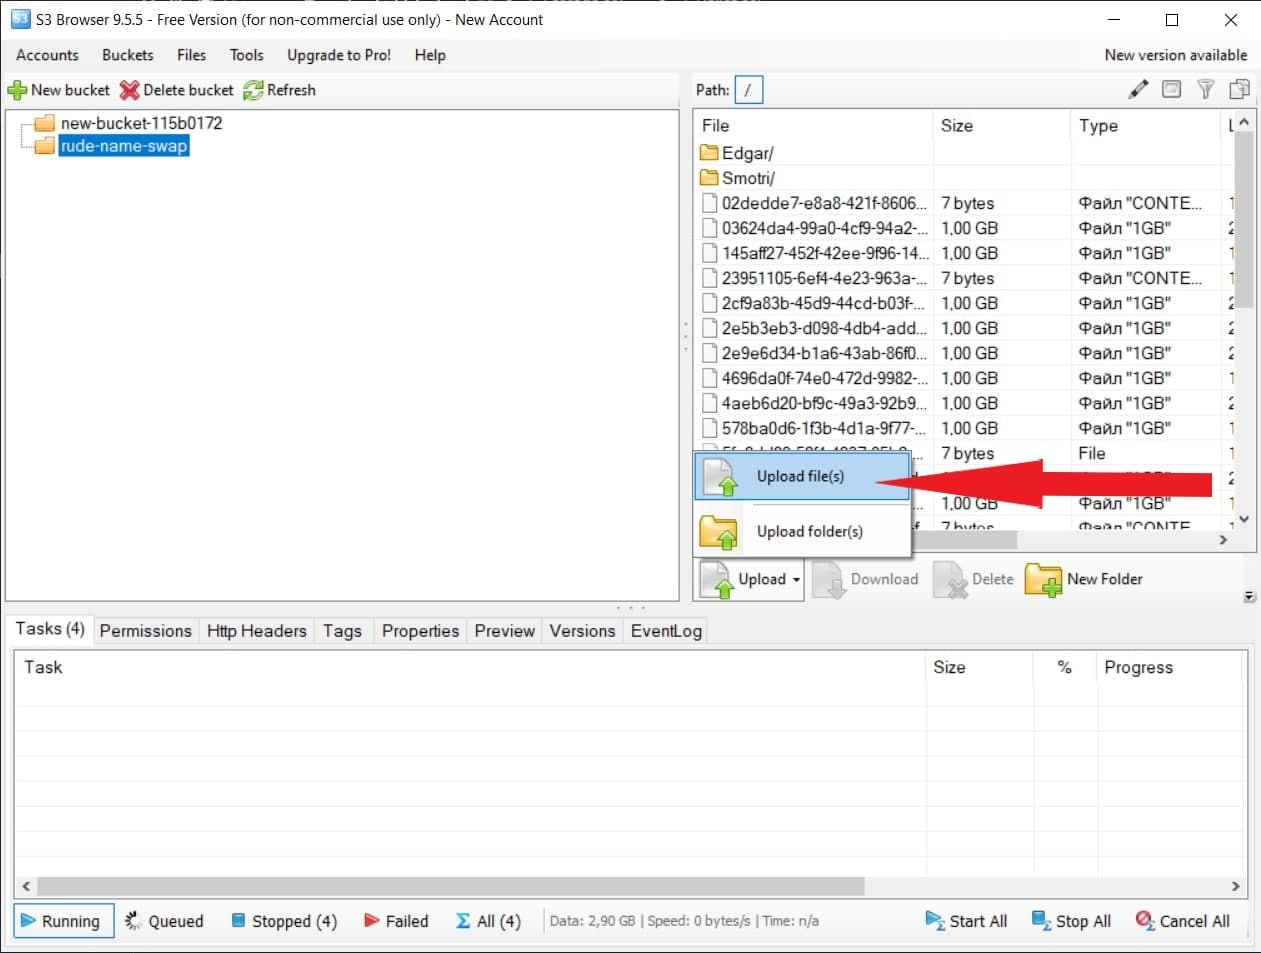Select file 145aff27-452f-42ee-9f96

(815, 253)
